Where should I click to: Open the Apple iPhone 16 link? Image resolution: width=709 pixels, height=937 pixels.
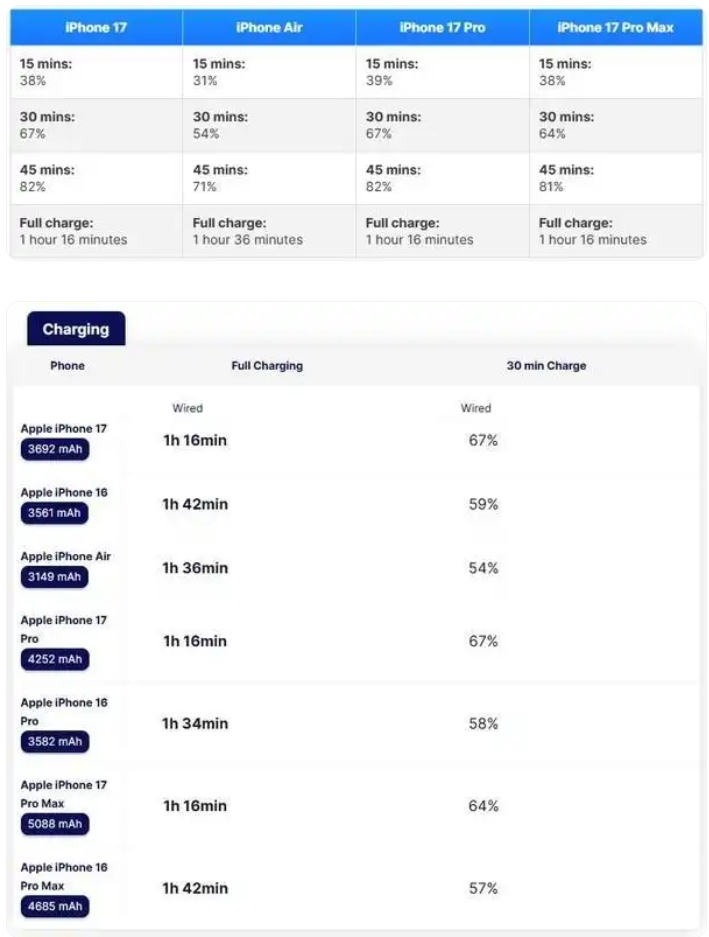click(64, 493)
